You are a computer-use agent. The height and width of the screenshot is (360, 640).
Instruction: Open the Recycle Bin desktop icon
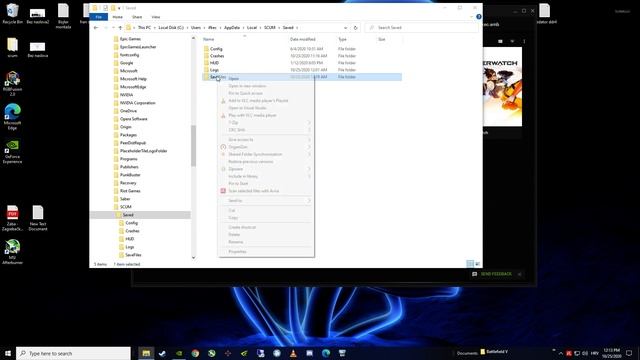[x=12, y=13]
